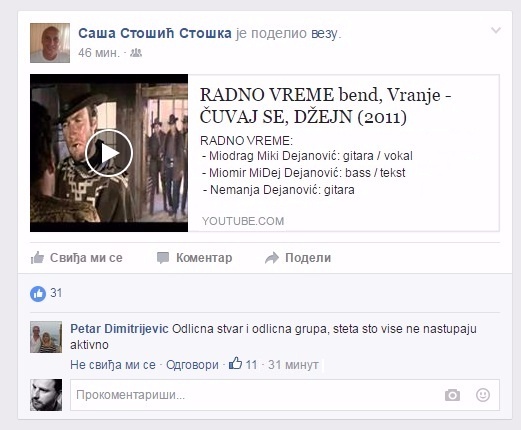The image size is (521, 430).
Task: Unlike comment via Не свиђа ми се
Action: pyautogui.click(x=113, y=365)
